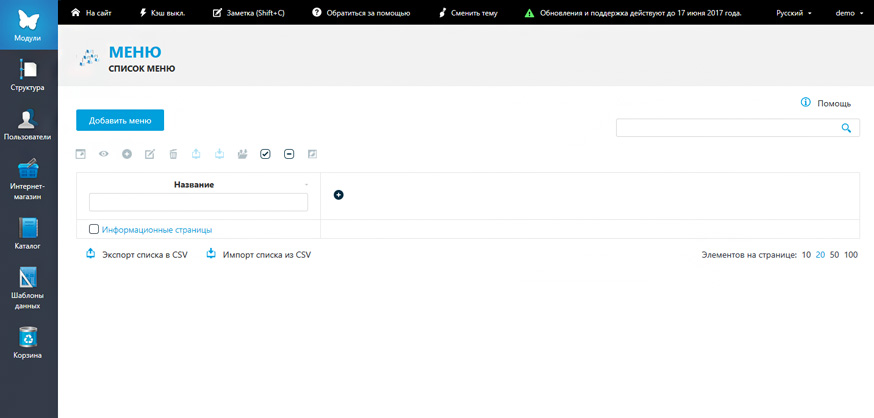The width and height of the screenshot is (874, 418).
Task: Tick the Информационные страницы checkbox
Action: click(94, 229)
